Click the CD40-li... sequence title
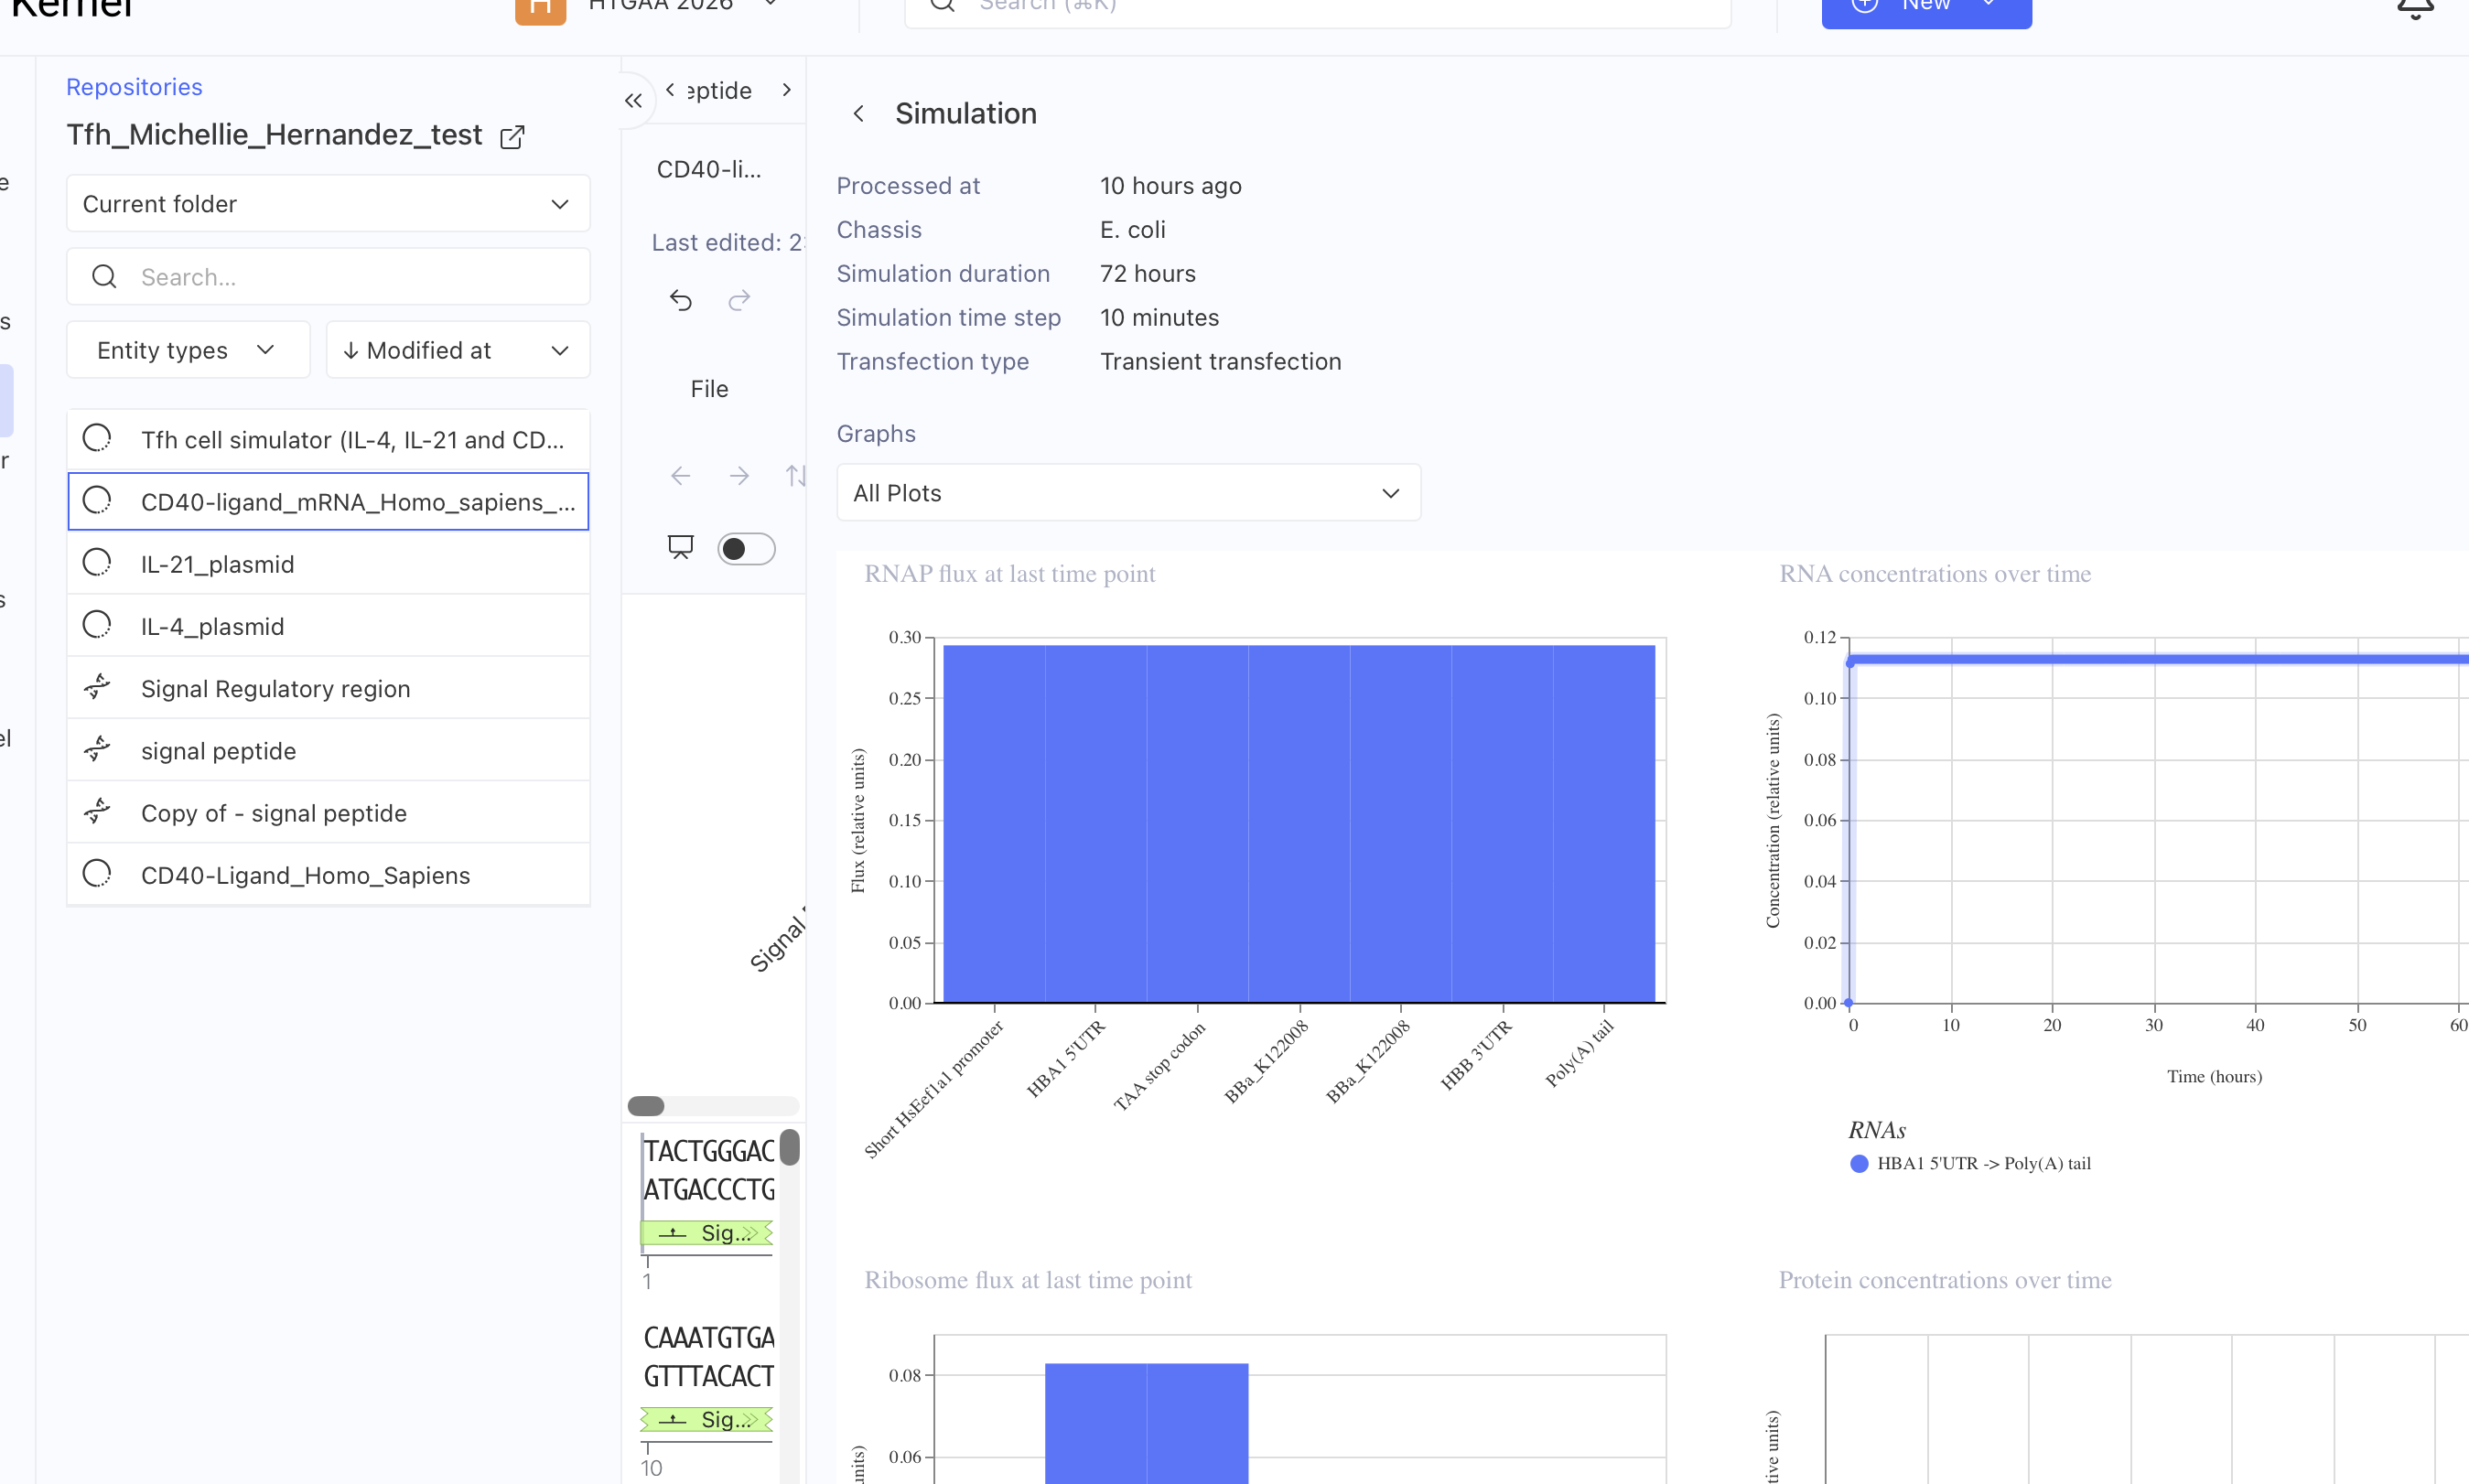Screen dimensions: 2469x1484 point(709,170)
